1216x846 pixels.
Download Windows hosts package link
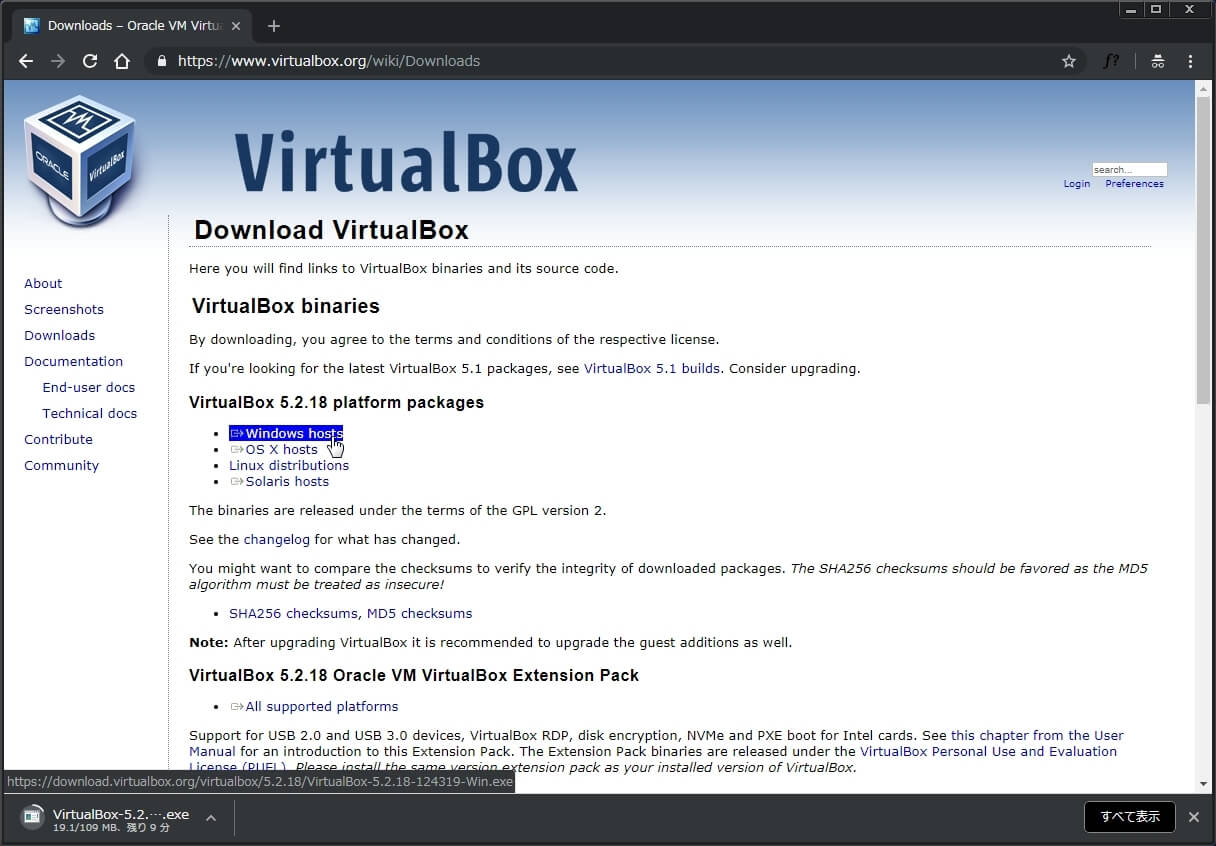click(x=293, y=433)
